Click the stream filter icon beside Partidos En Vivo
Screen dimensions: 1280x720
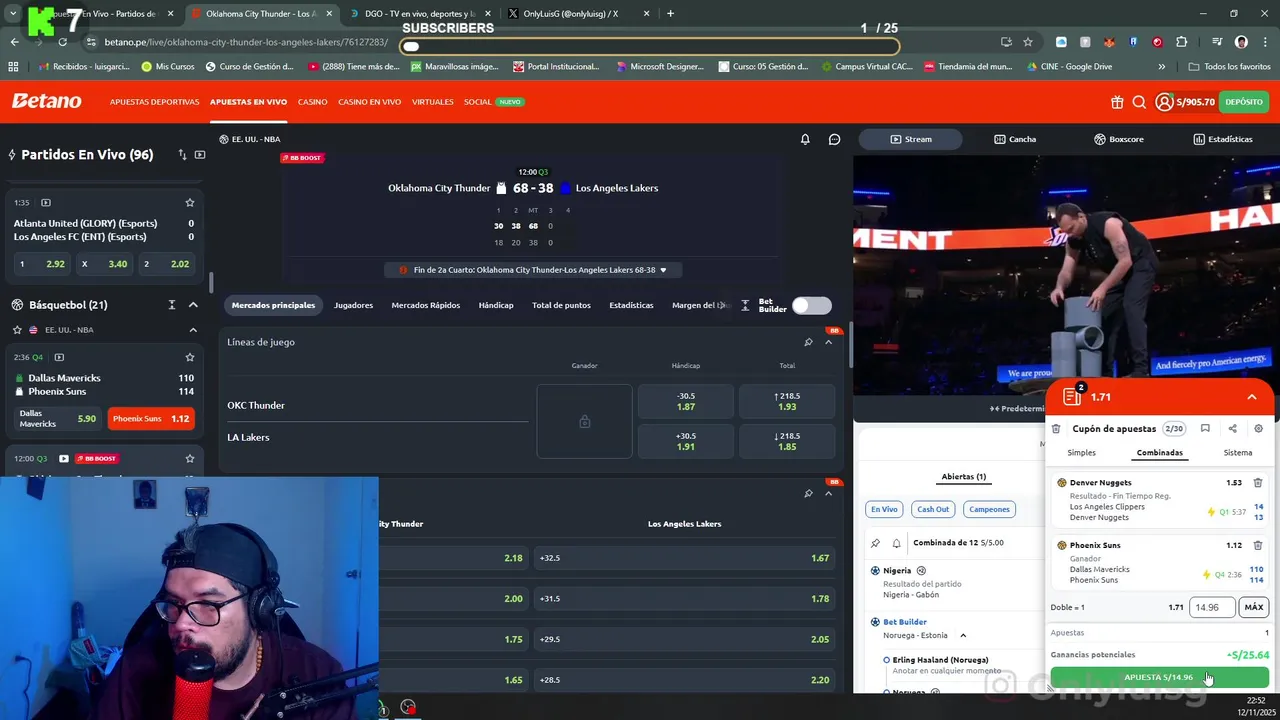200,155
